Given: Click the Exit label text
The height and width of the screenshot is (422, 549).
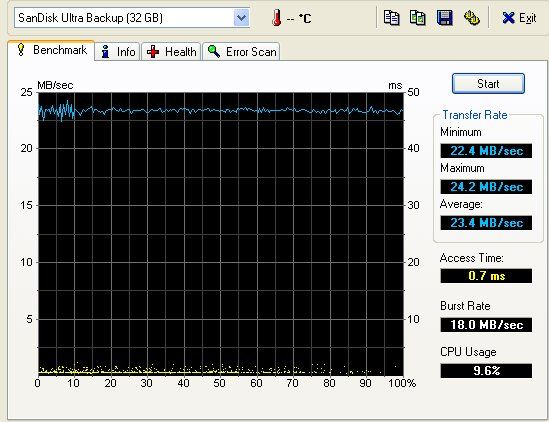Looking at the screenshot, I should [x=527, y=18].
